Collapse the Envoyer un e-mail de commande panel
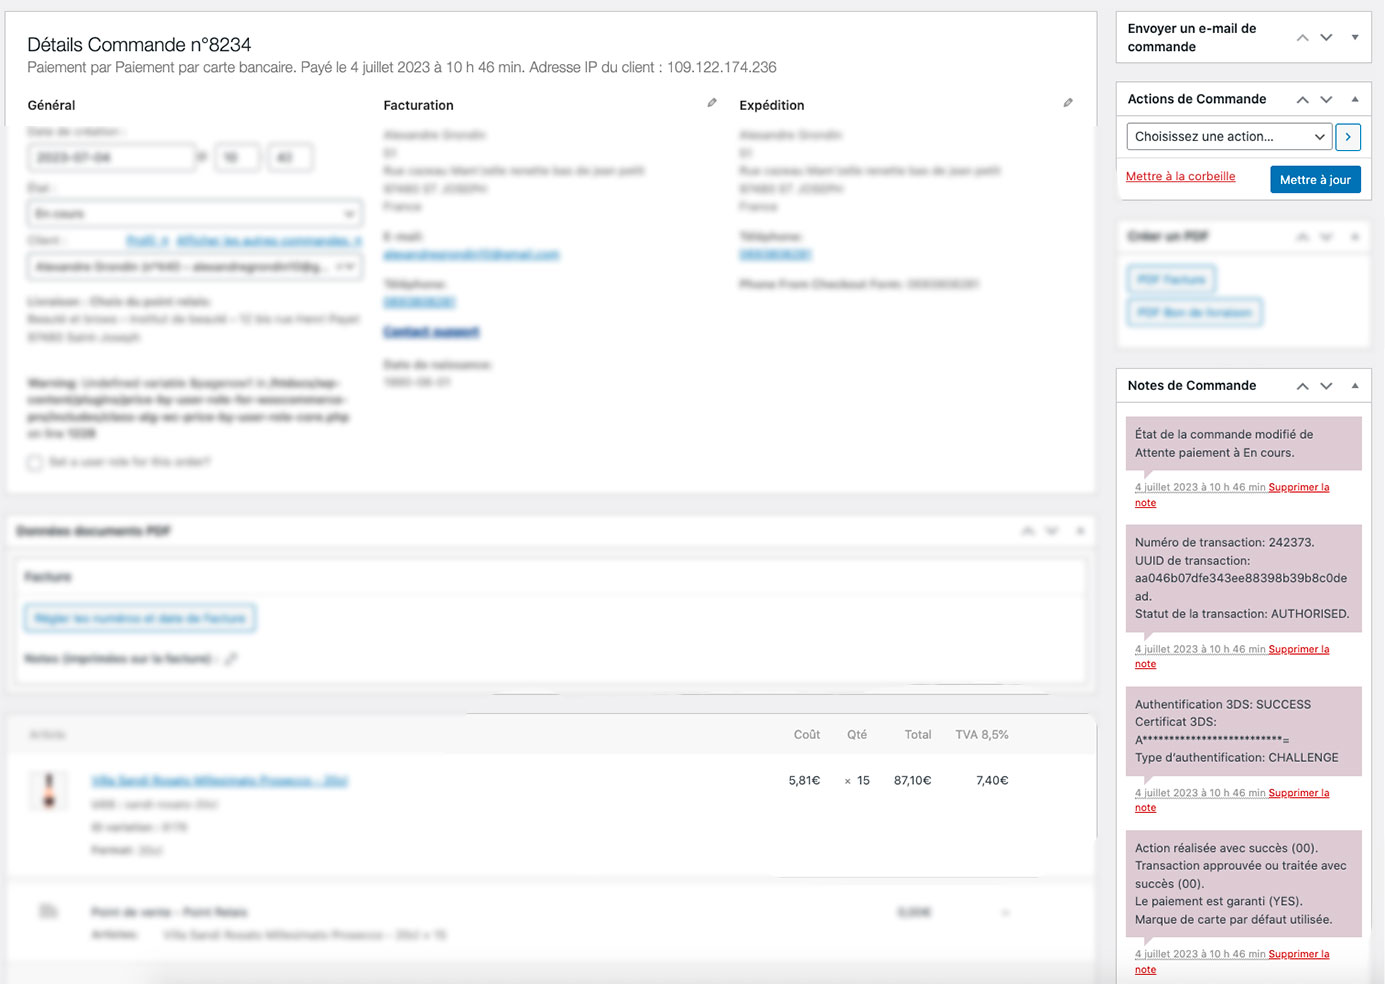This screenshot has width=1385, height=984. (x=1355, y=38)
